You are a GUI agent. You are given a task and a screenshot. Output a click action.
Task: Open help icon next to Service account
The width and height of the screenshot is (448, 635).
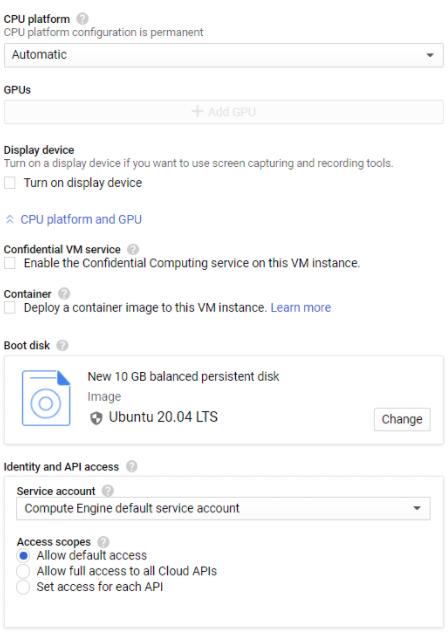click(x=107, y=491)
